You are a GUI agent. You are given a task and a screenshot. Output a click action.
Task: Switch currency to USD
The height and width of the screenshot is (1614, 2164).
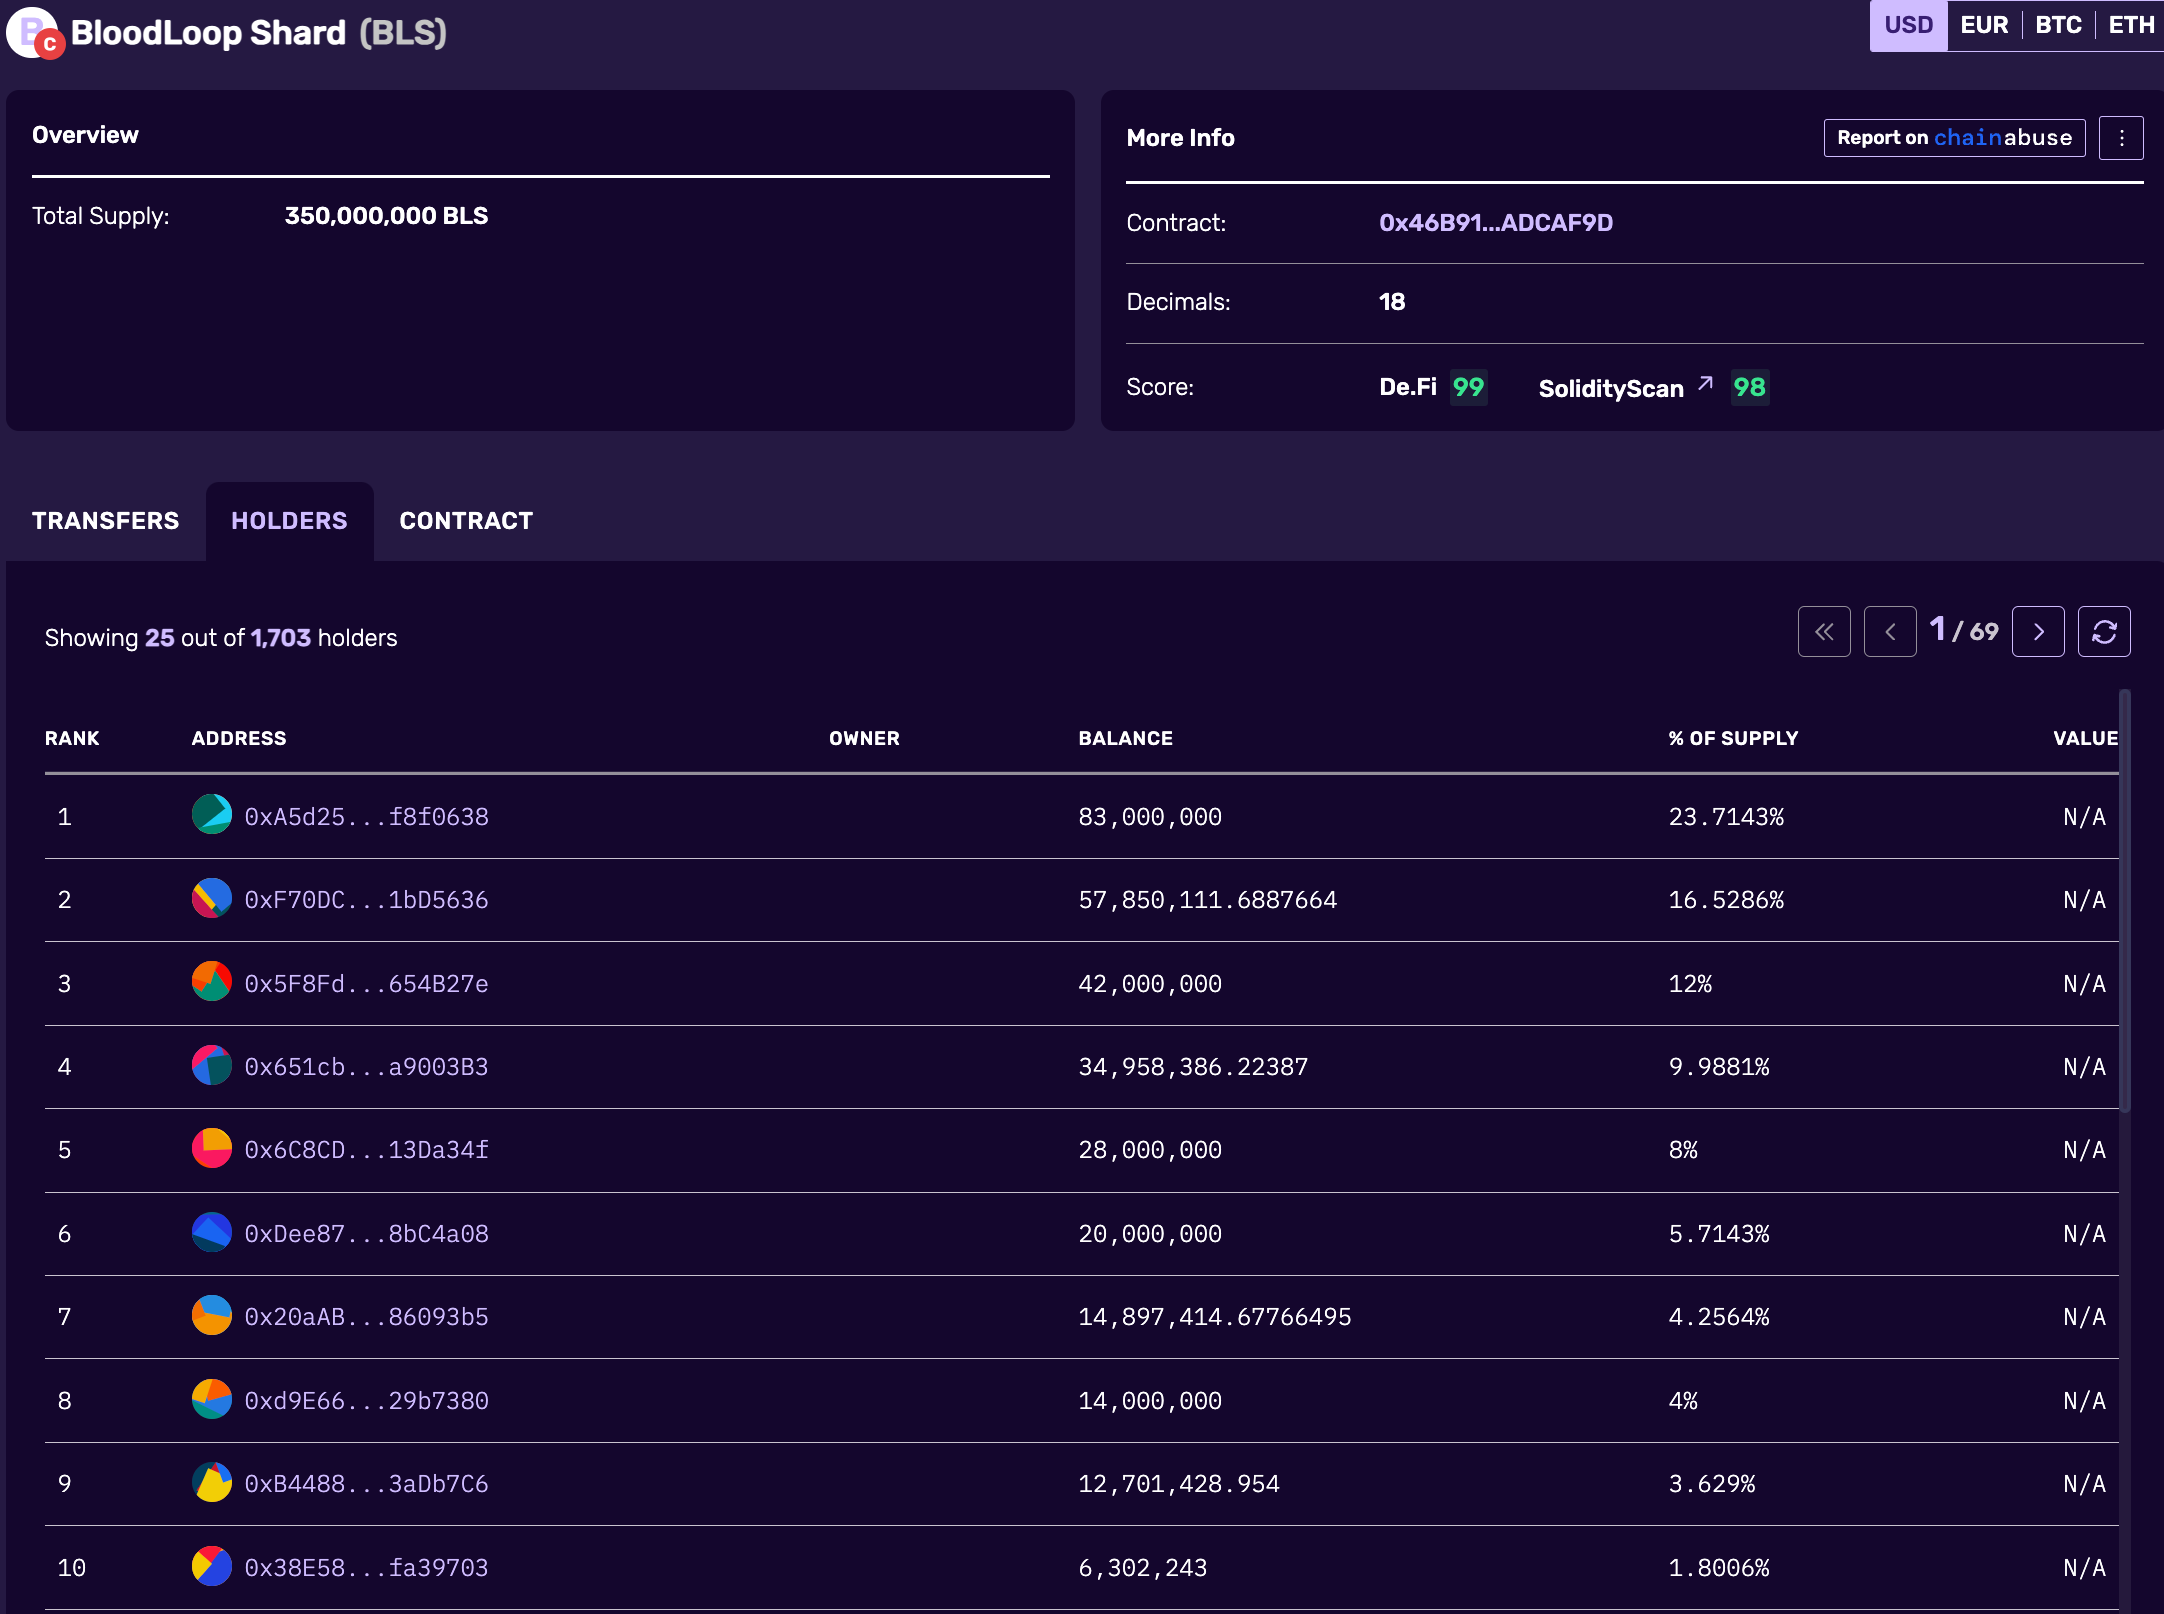(1908, 26)
